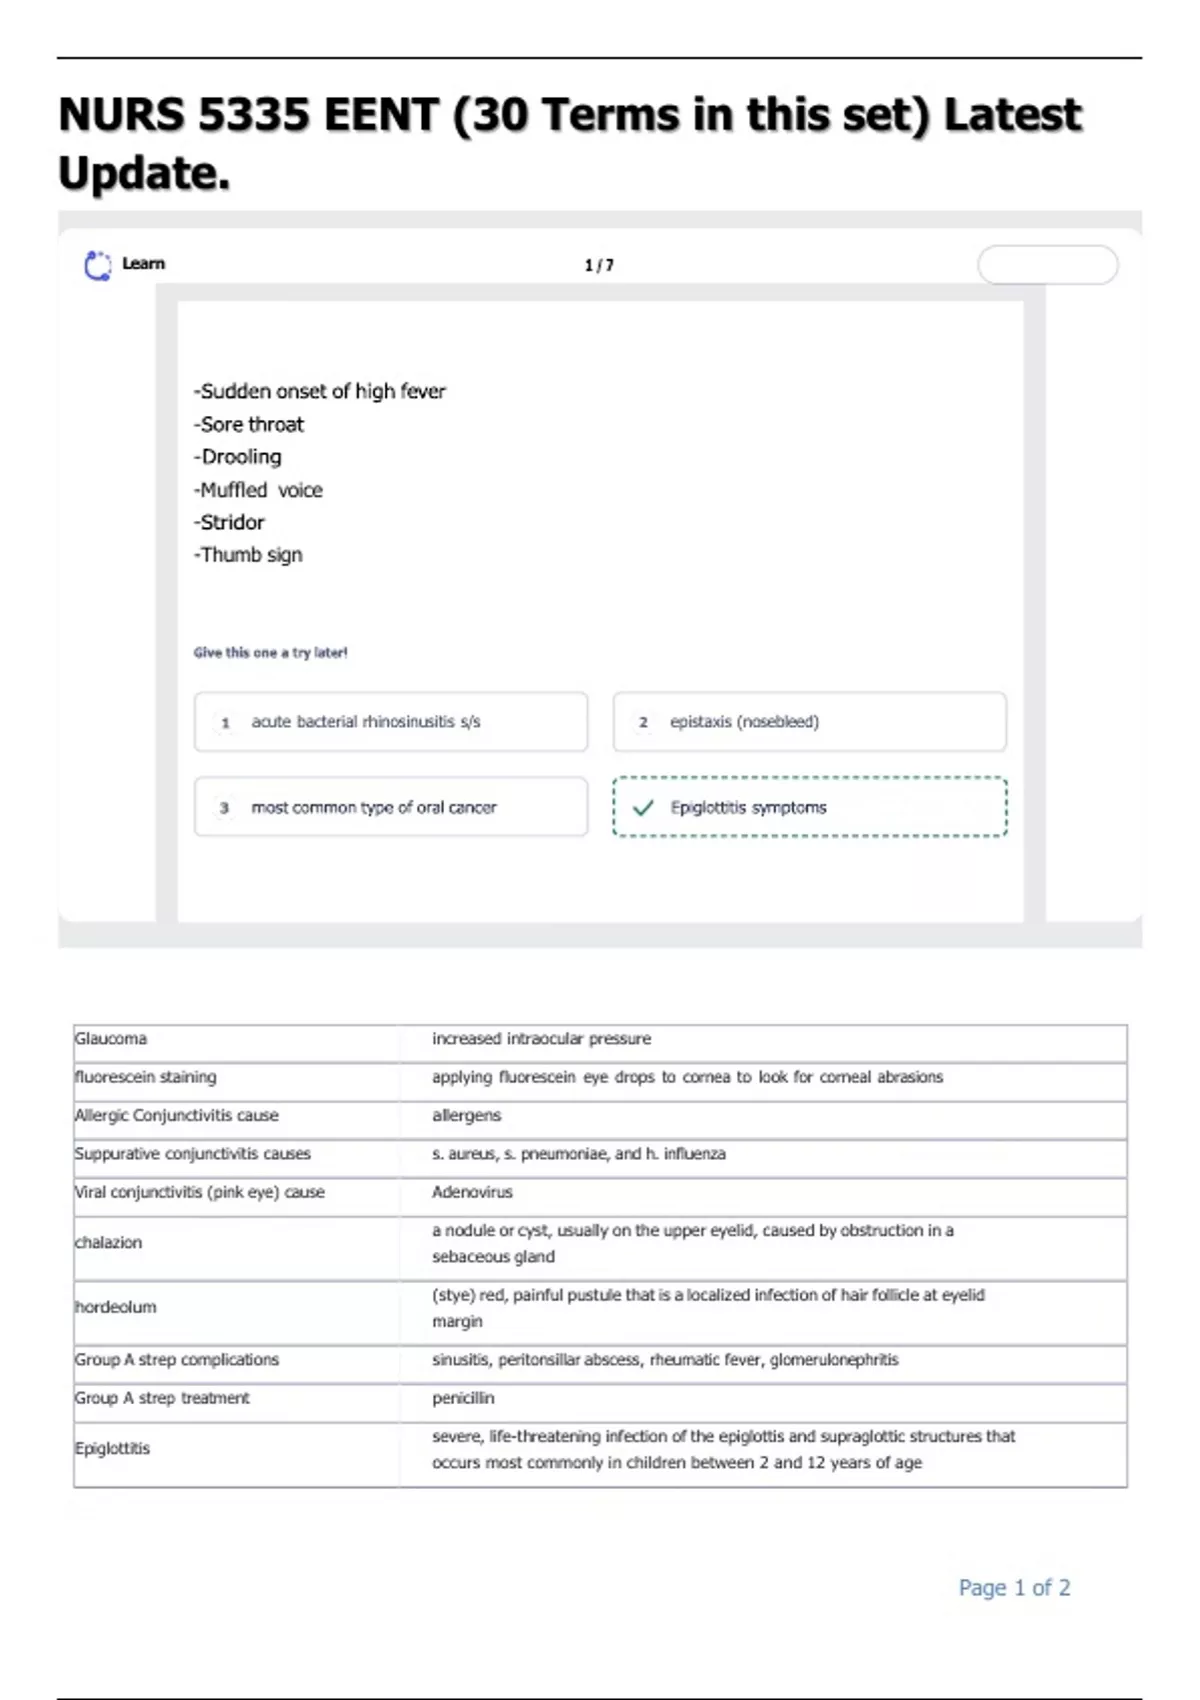Click the 'hordeolum' term cell

coord(116,1307)
